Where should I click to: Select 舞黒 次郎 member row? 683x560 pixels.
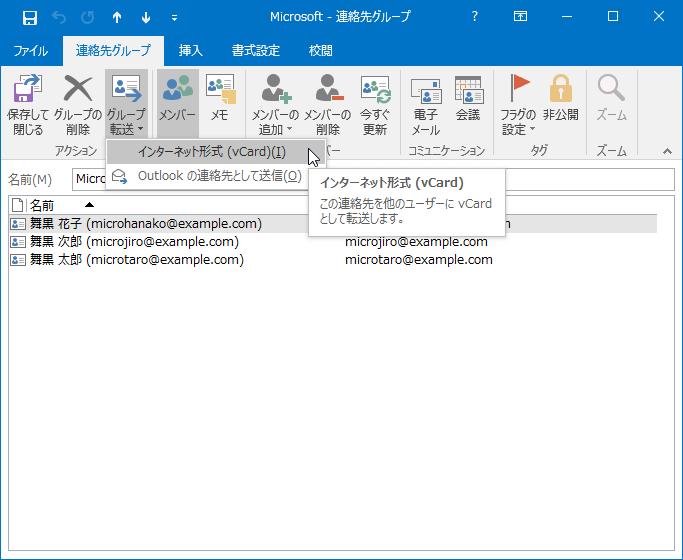(333, 242)
